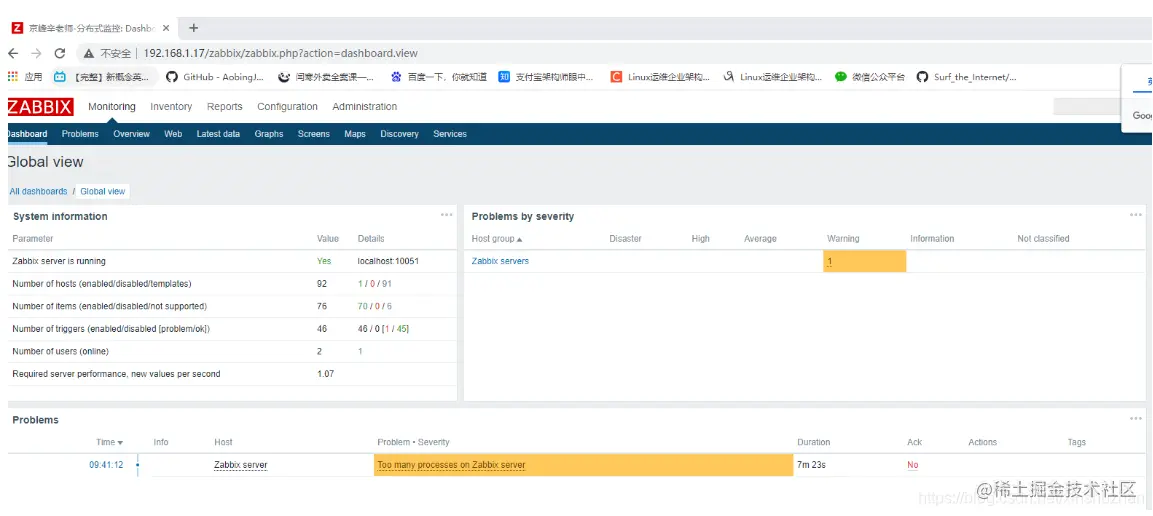Open the GitHub AobingJ bookmark
1153x516 pixels.
pyautogui.click(x=215, y=76)
